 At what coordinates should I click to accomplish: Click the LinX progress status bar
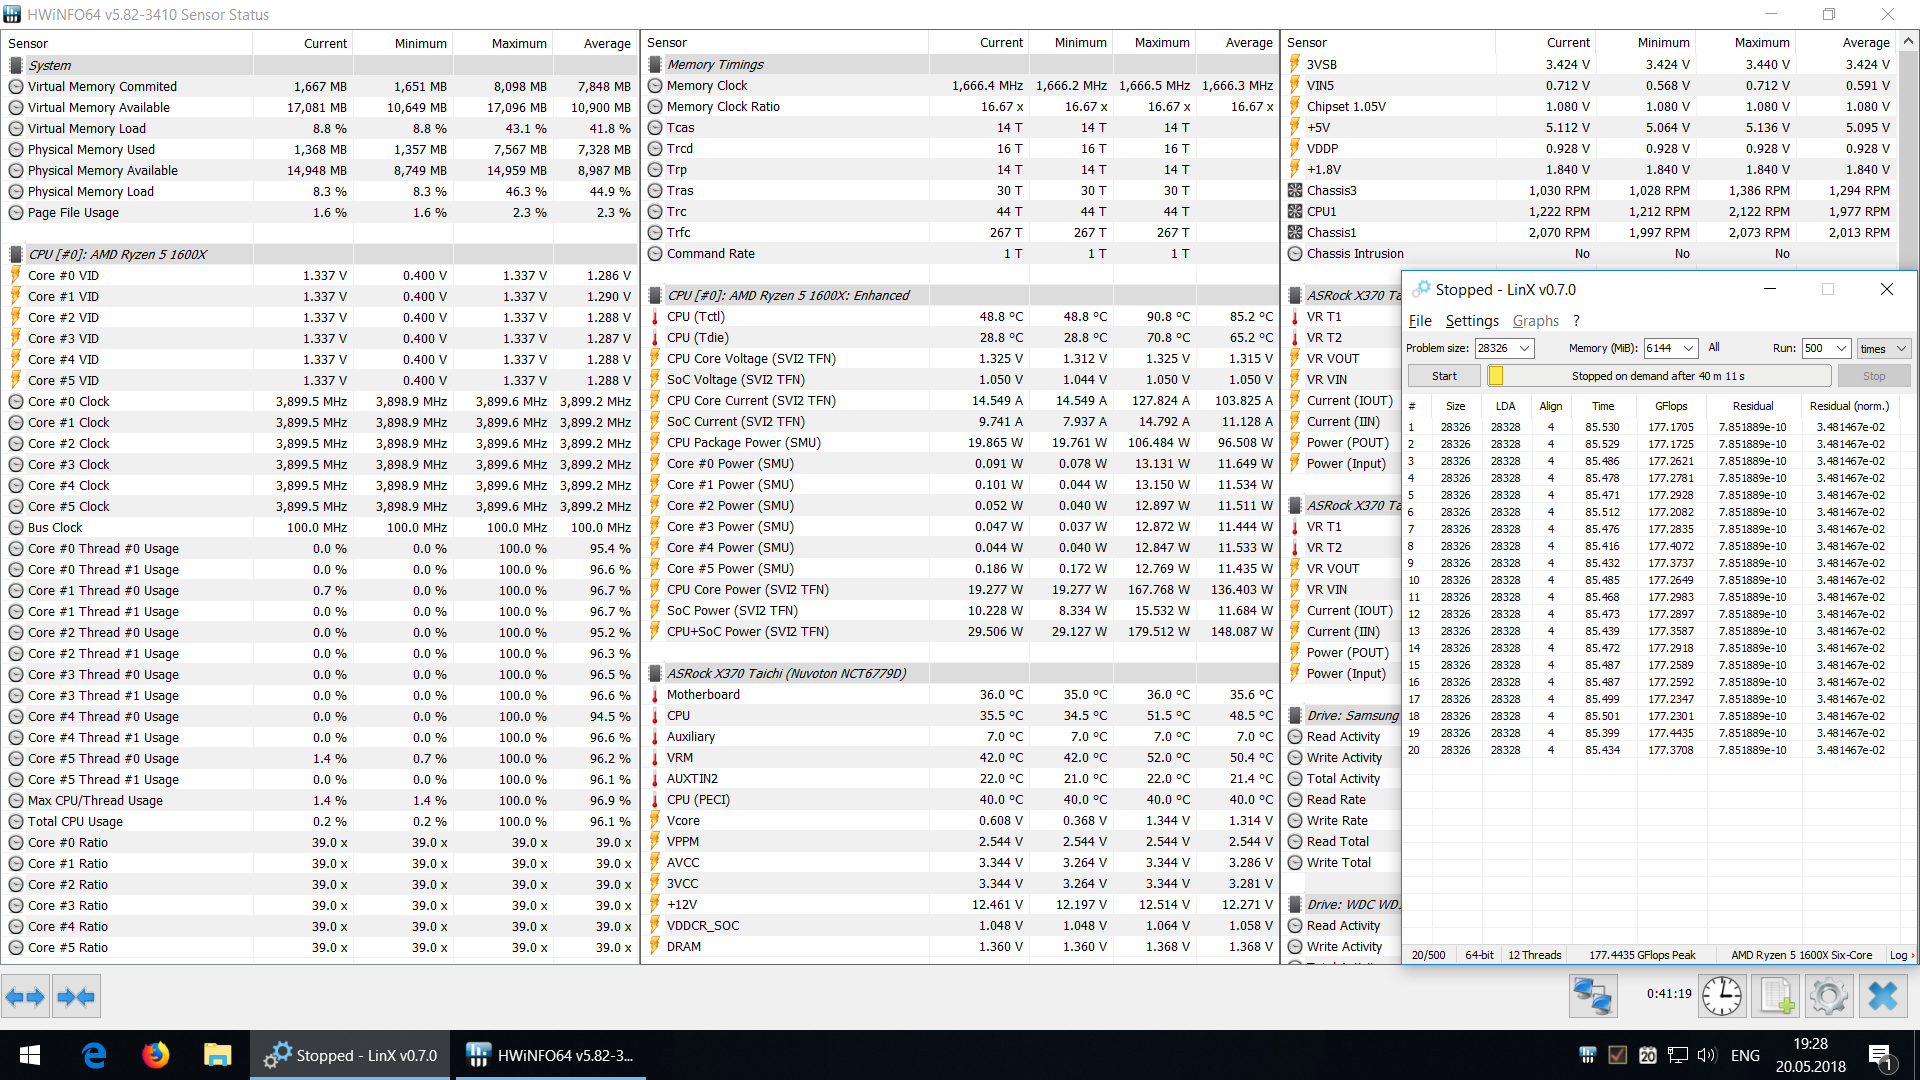pyautogui.click(x=1657, y=376)
